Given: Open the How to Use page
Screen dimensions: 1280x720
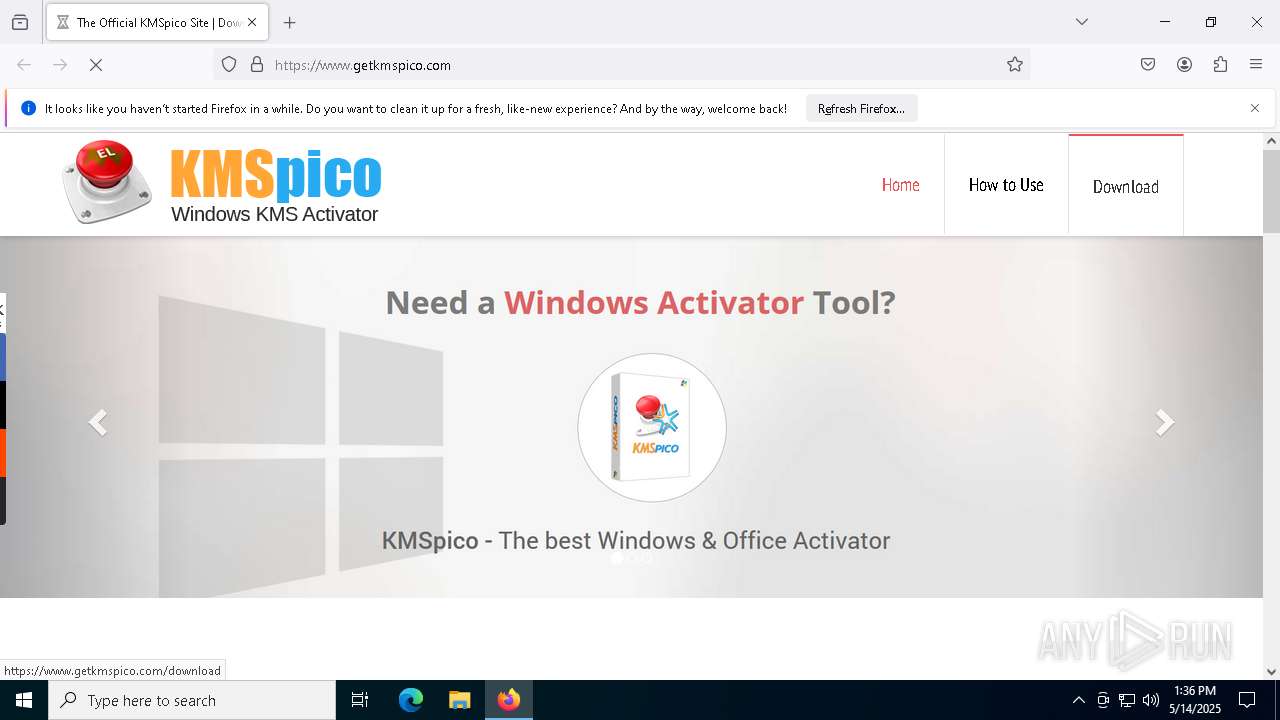Looking at the screenshot, I should pyautogui.click(x=1006, y=185).
